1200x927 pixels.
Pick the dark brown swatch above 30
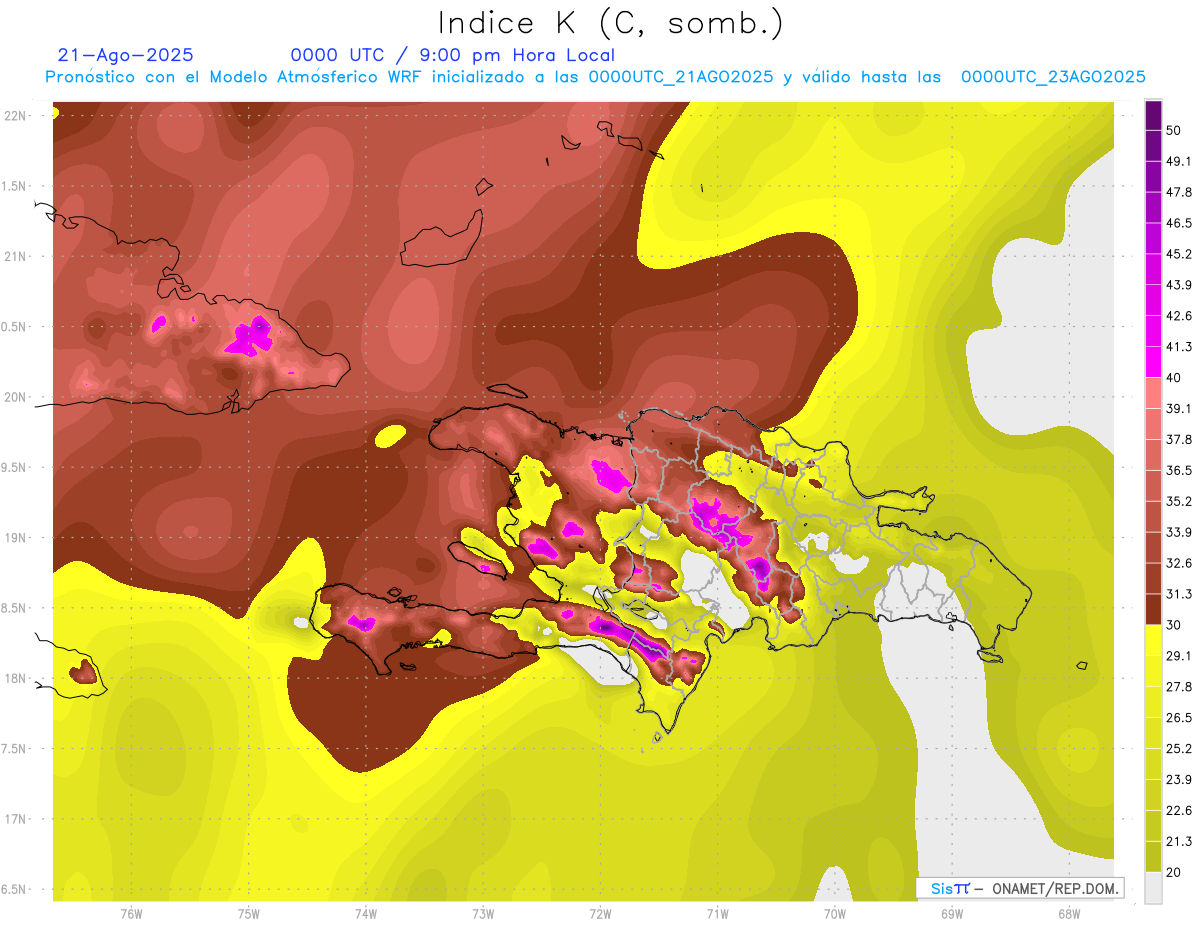click(1153, 609)
